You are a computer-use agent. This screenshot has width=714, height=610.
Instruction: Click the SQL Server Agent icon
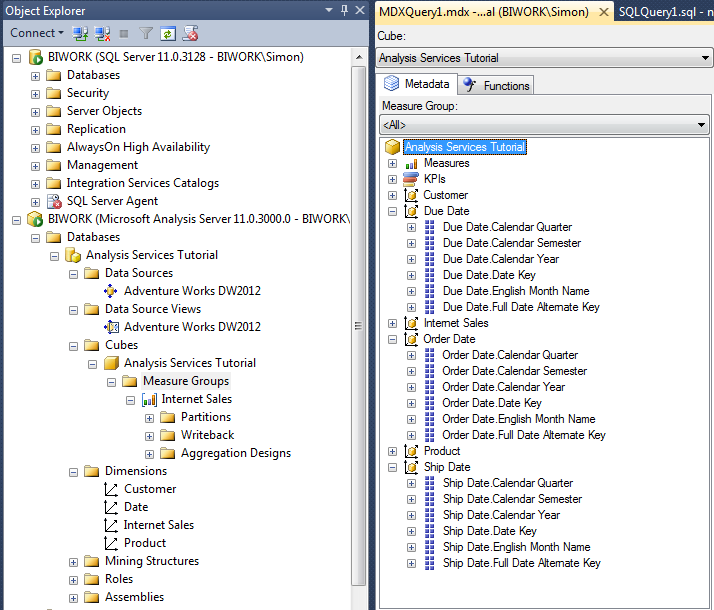click(54, 201)
